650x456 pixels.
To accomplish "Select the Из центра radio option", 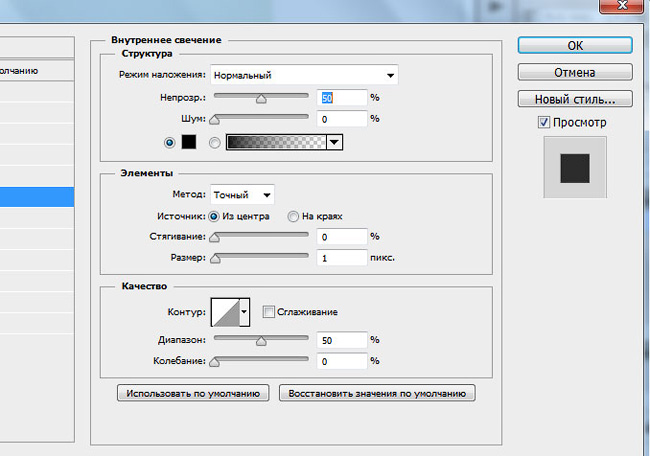I will click(213, 216).
